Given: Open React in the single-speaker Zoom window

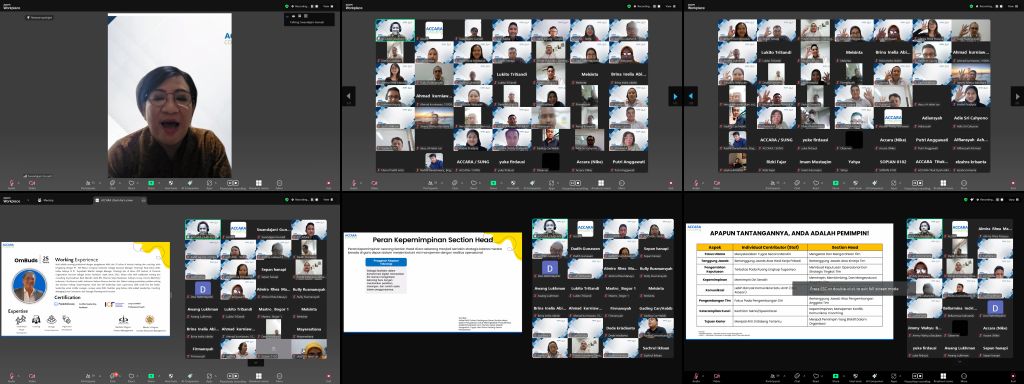Looking at the screenshot, I should click(131, 184).
